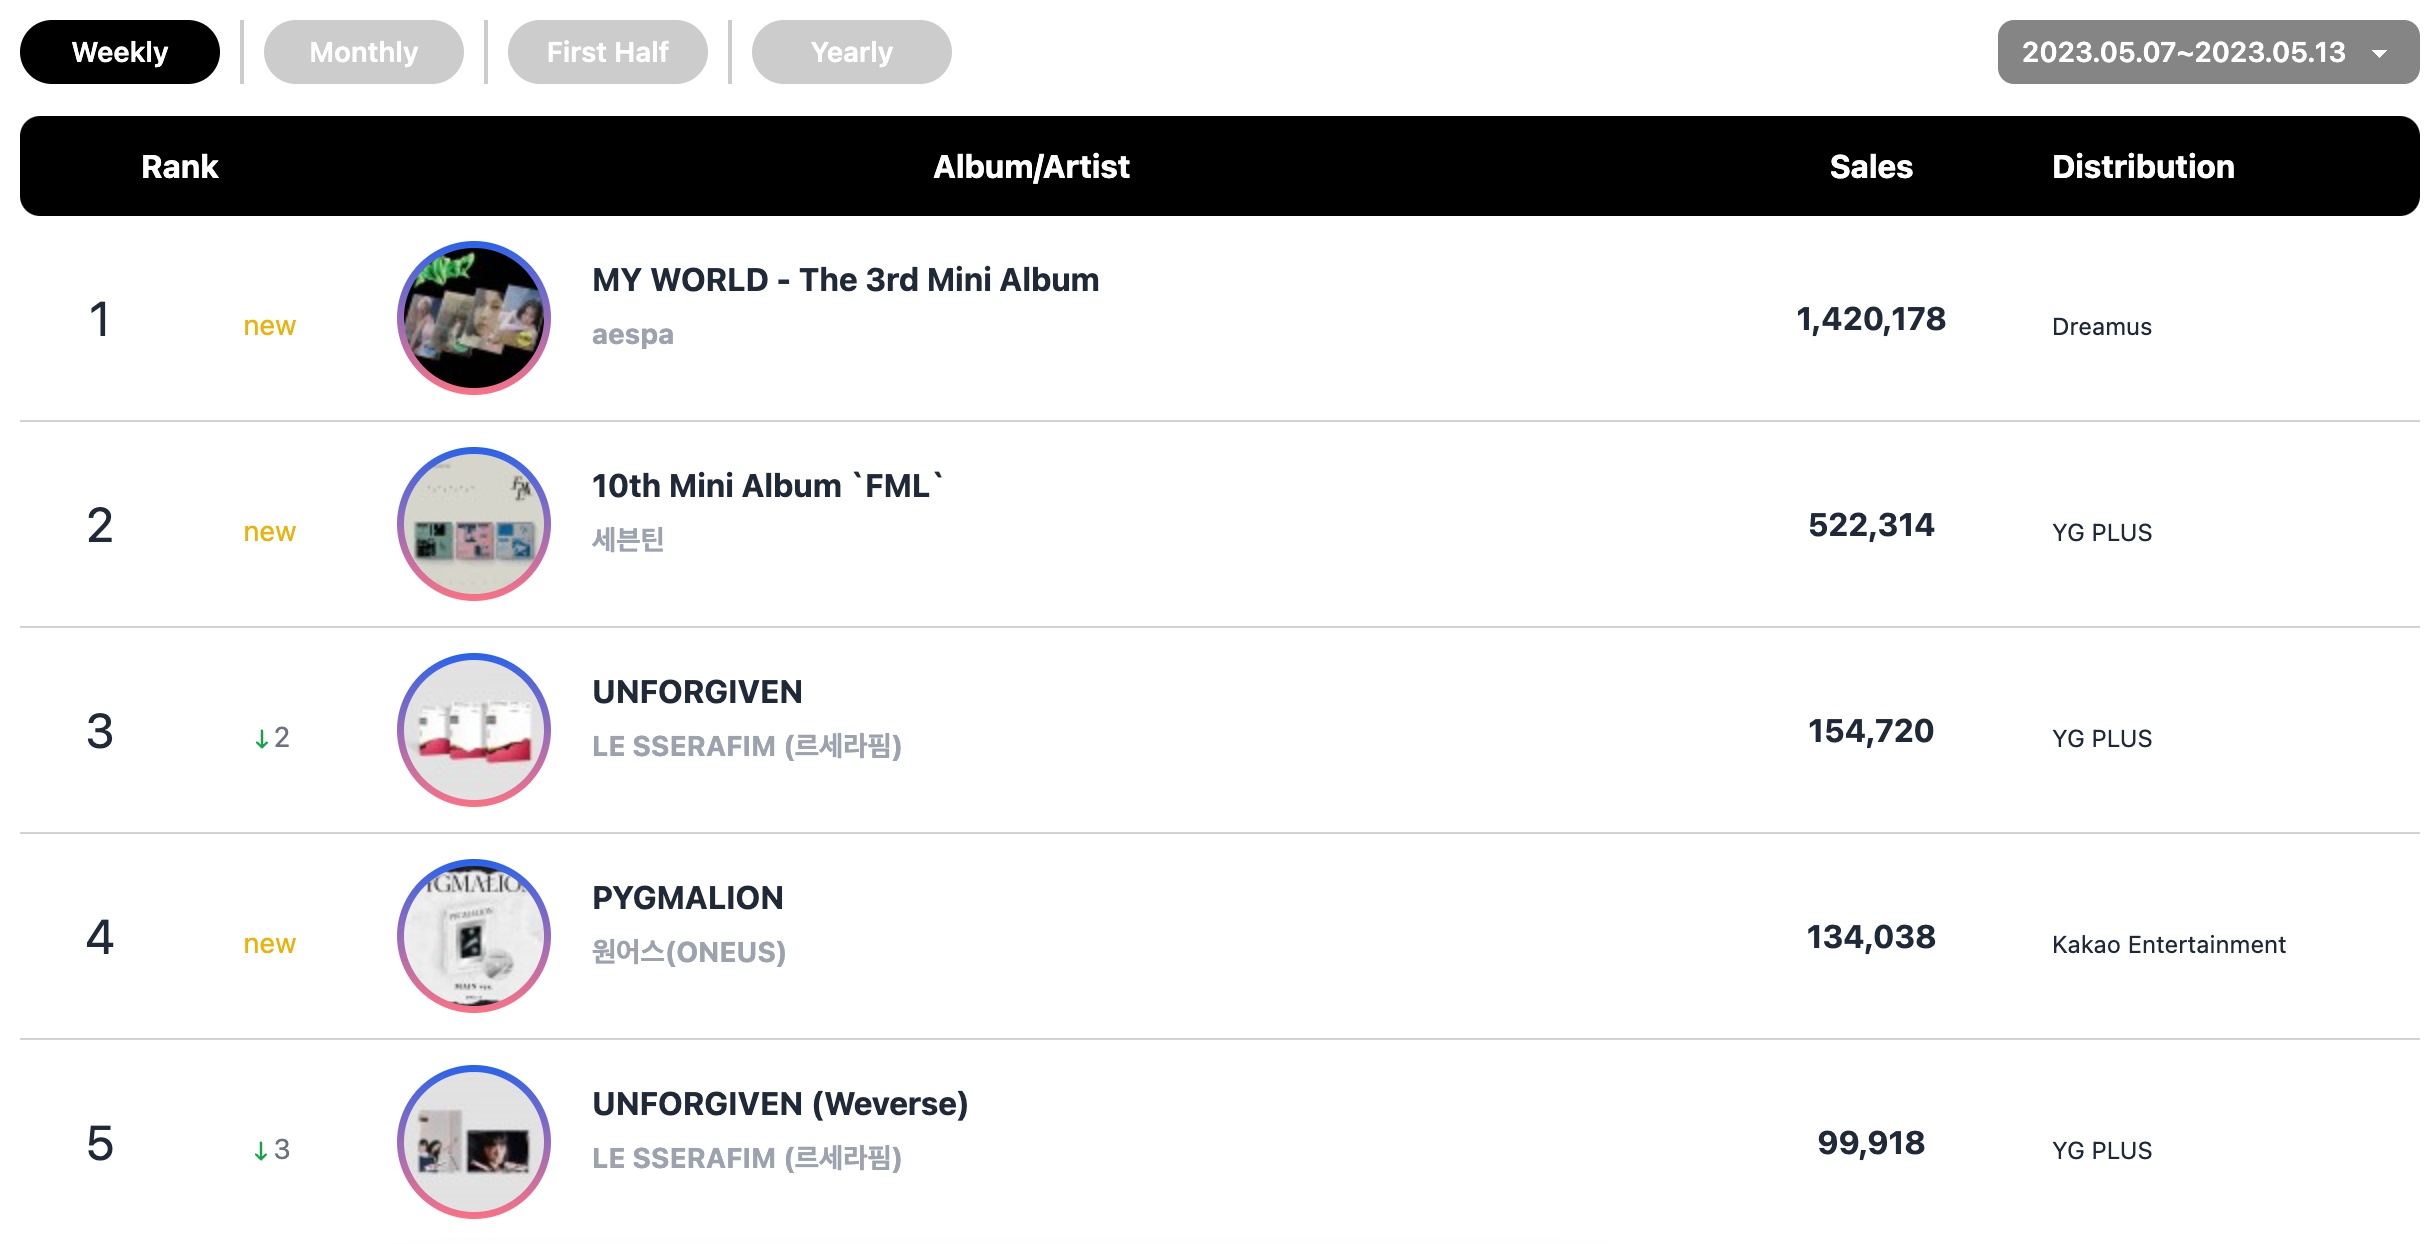The height and width of the screenshot is (1244, 2432).
Task: Open LE SSERAFIM artist link under UNFORGIVEN (Weverse)
Action: 747,1158
